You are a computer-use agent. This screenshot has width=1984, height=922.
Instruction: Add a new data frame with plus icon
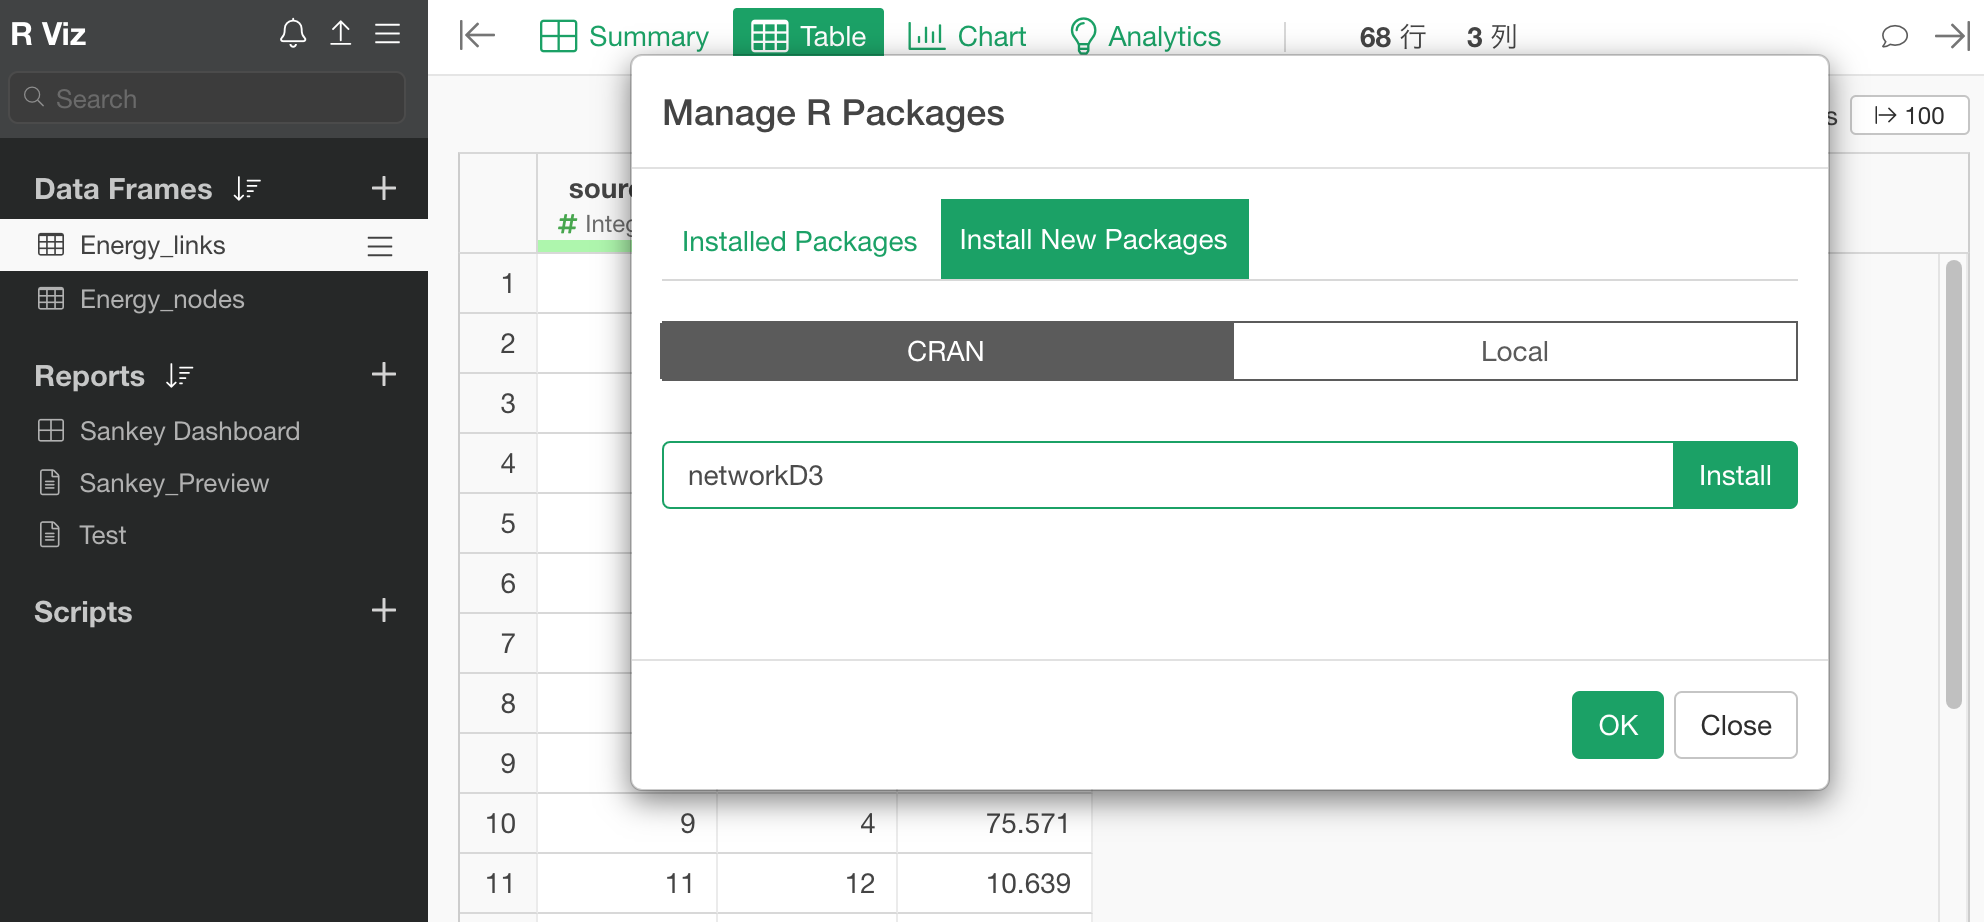[384, 188]
